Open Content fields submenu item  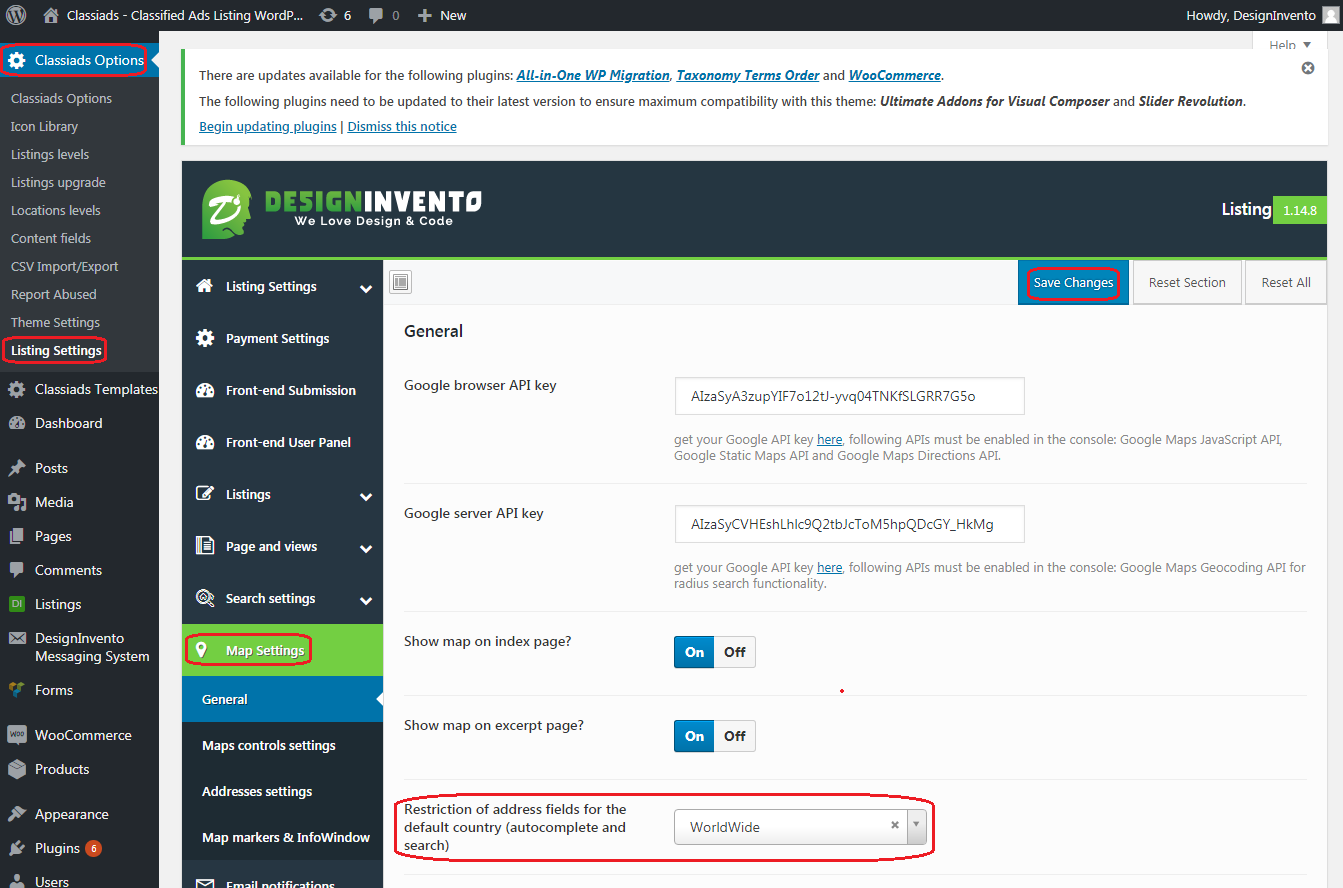coord(51,238)
